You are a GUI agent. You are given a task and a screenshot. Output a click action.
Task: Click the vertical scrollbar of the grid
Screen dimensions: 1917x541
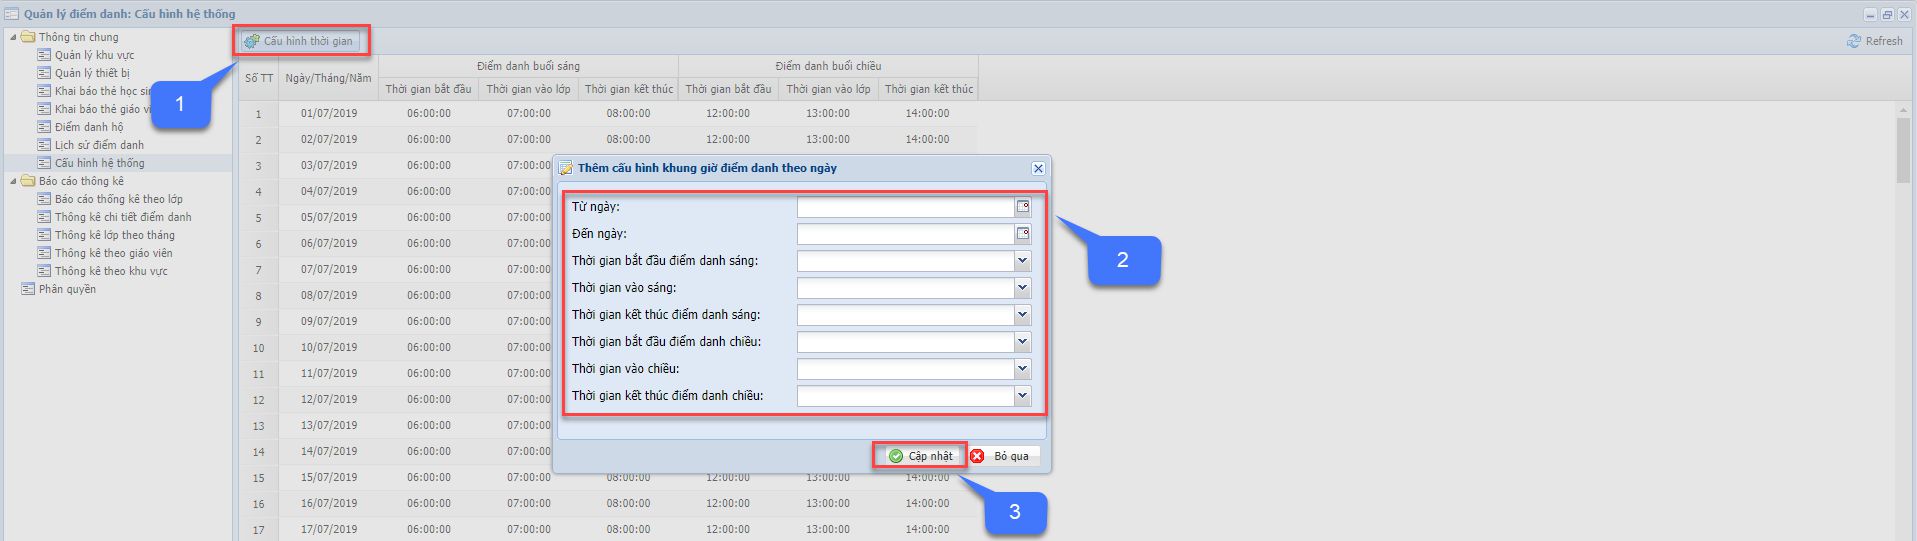tap(1902, 150)
